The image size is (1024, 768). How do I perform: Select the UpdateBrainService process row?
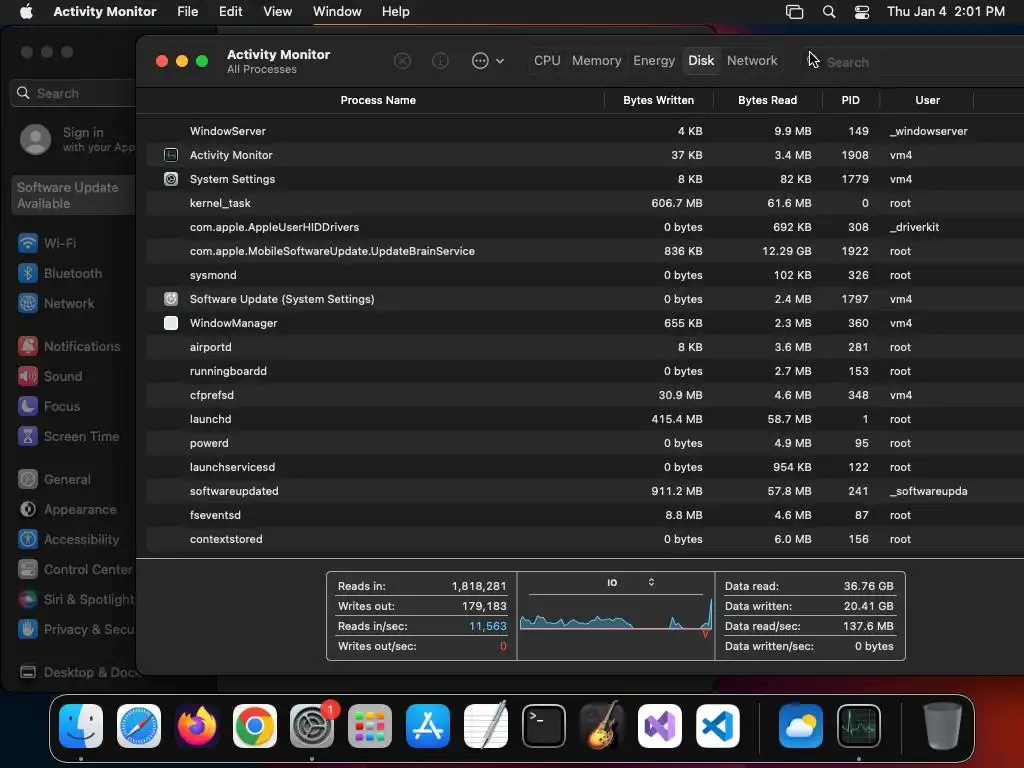tap(585, 251)
